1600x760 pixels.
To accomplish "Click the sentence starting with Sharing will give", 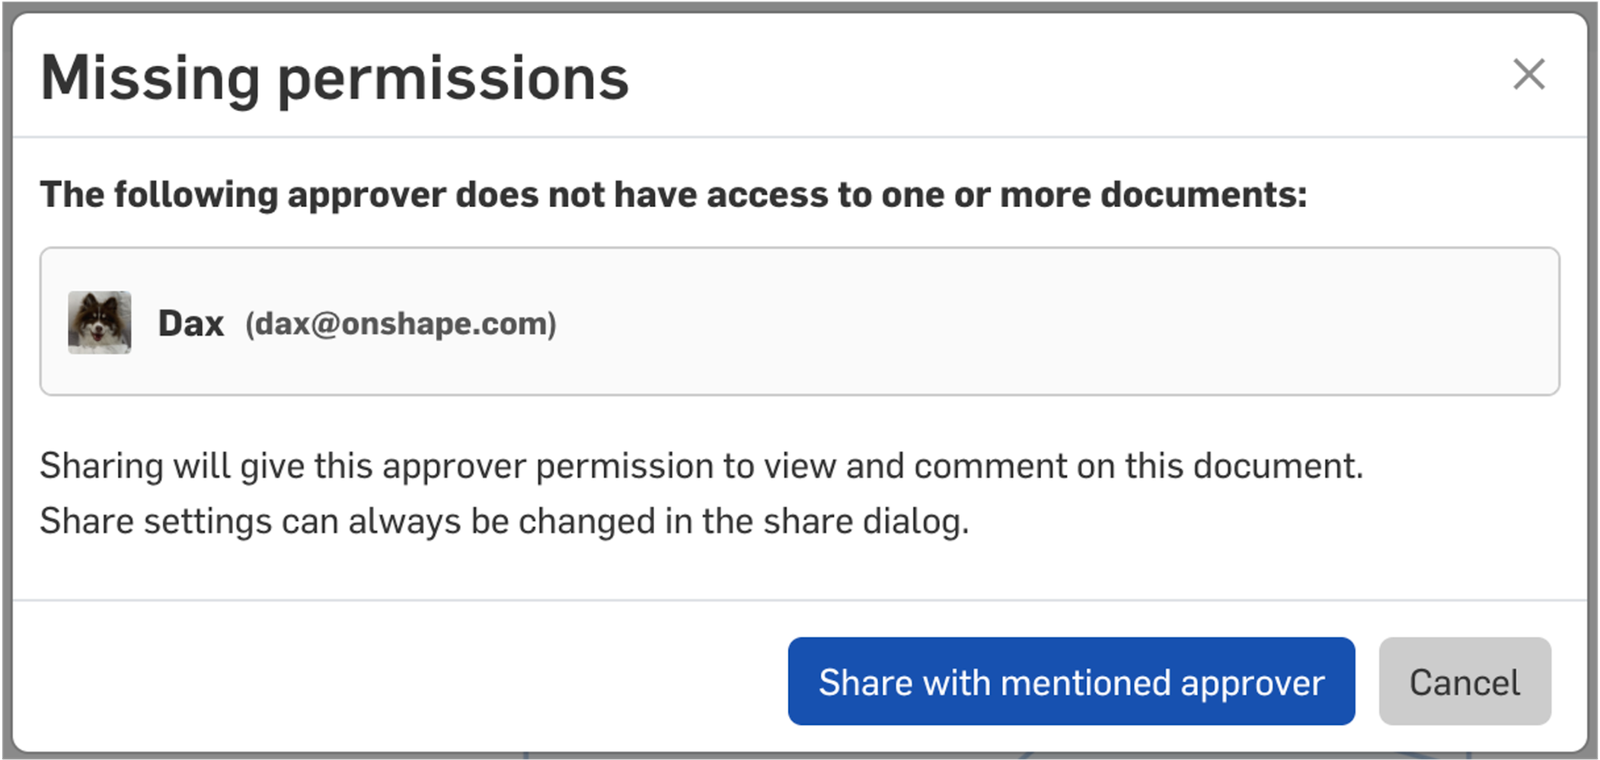I will 700,466.
